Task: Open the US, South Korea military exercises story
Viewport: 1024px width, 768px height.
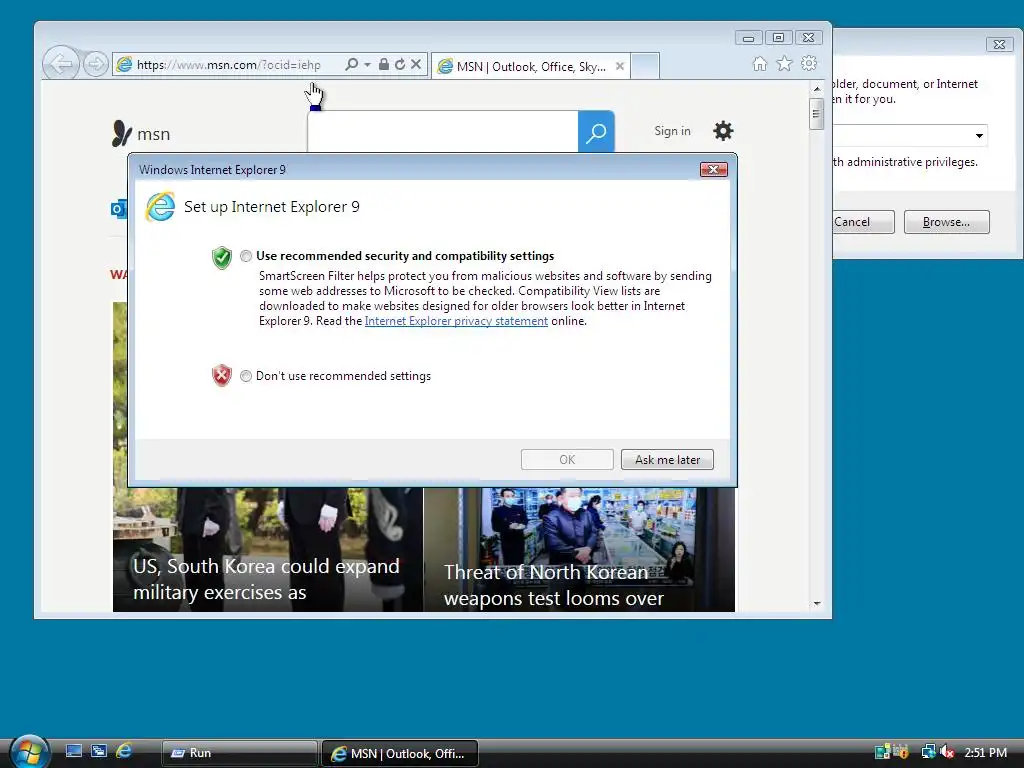Action: 266,579
